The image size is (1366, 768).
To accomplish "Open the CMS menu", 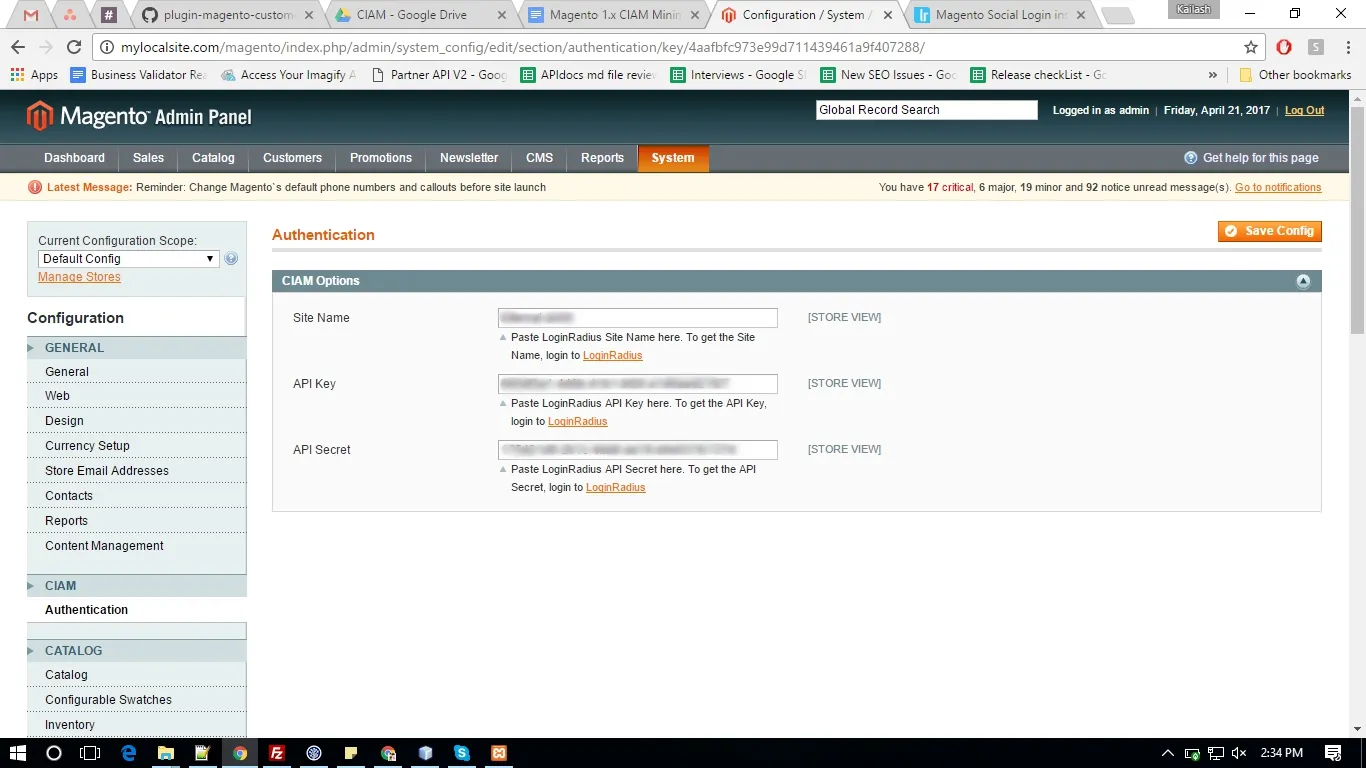I will 539,158.
